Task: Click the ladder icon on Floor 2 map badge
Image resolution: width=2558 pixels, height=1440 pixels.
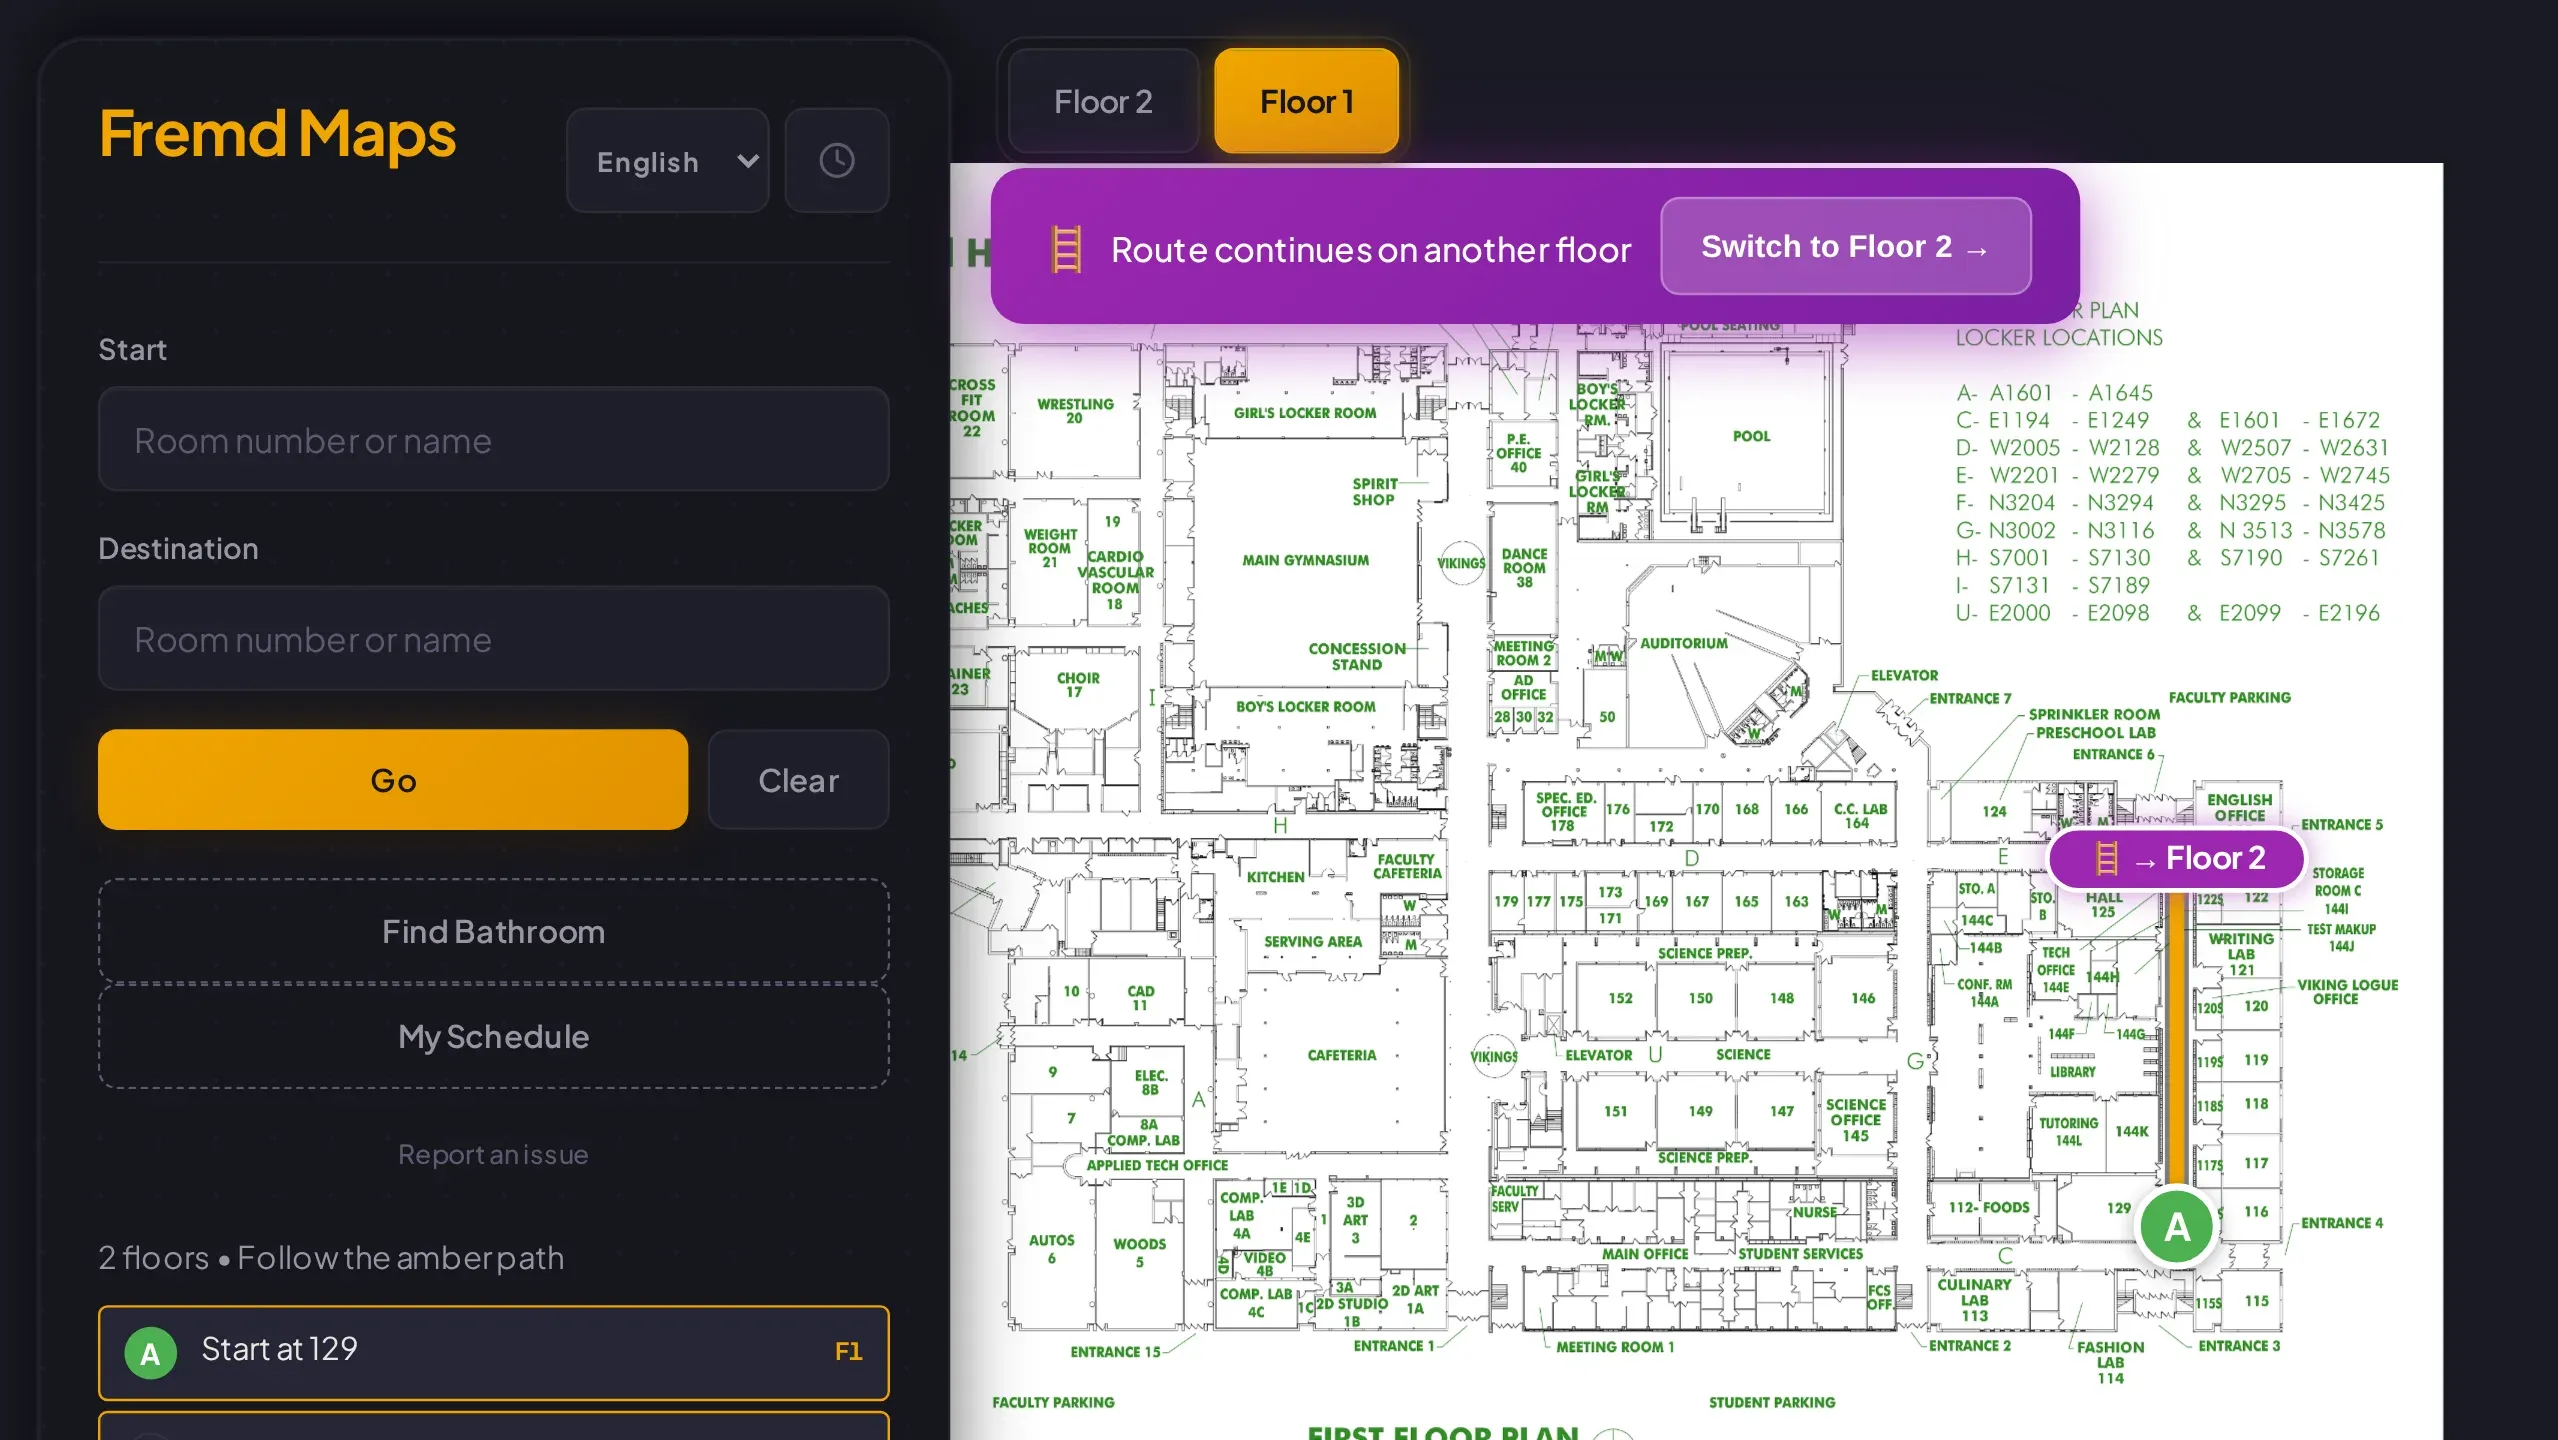Action: pos(2107,858)
